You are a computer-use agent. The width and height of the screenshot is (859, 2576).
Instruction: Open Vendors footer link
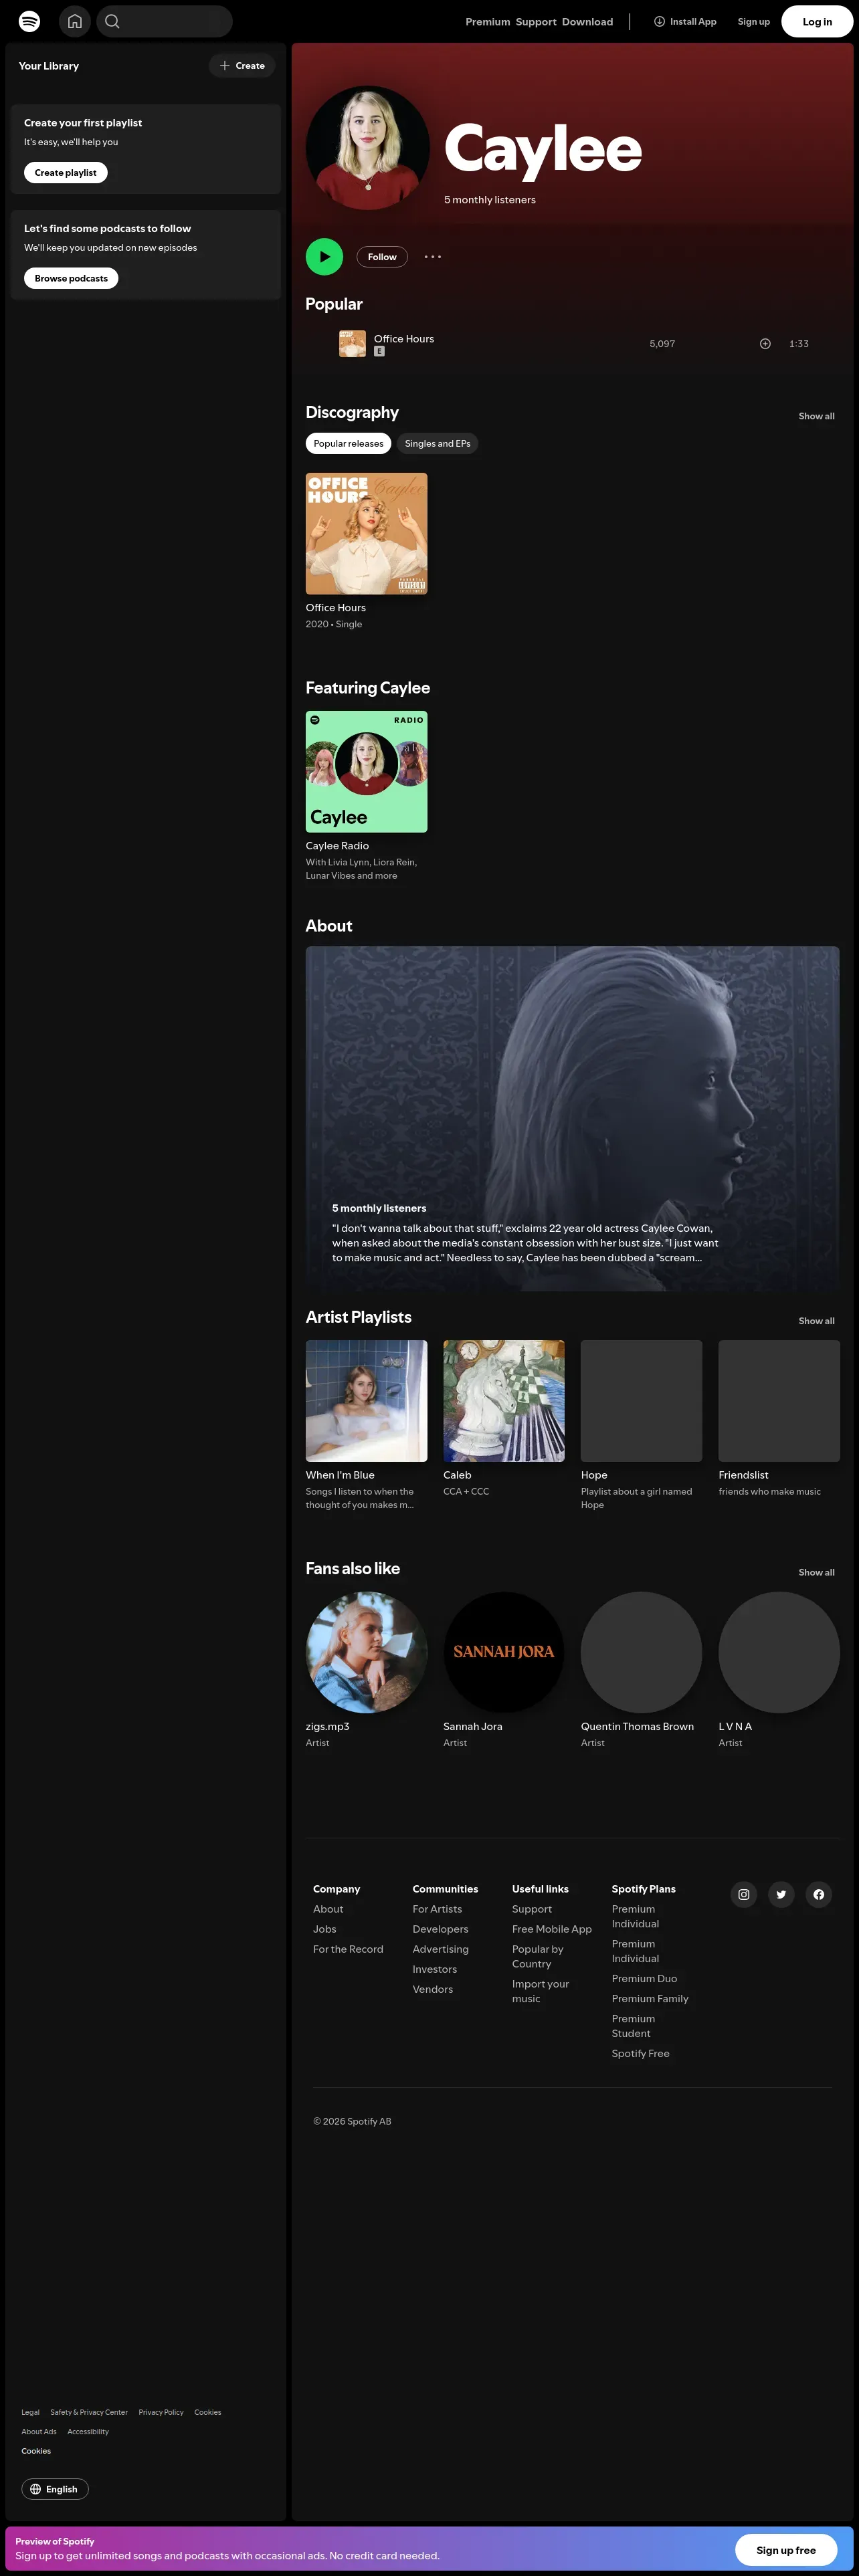tap(432, 1989)
